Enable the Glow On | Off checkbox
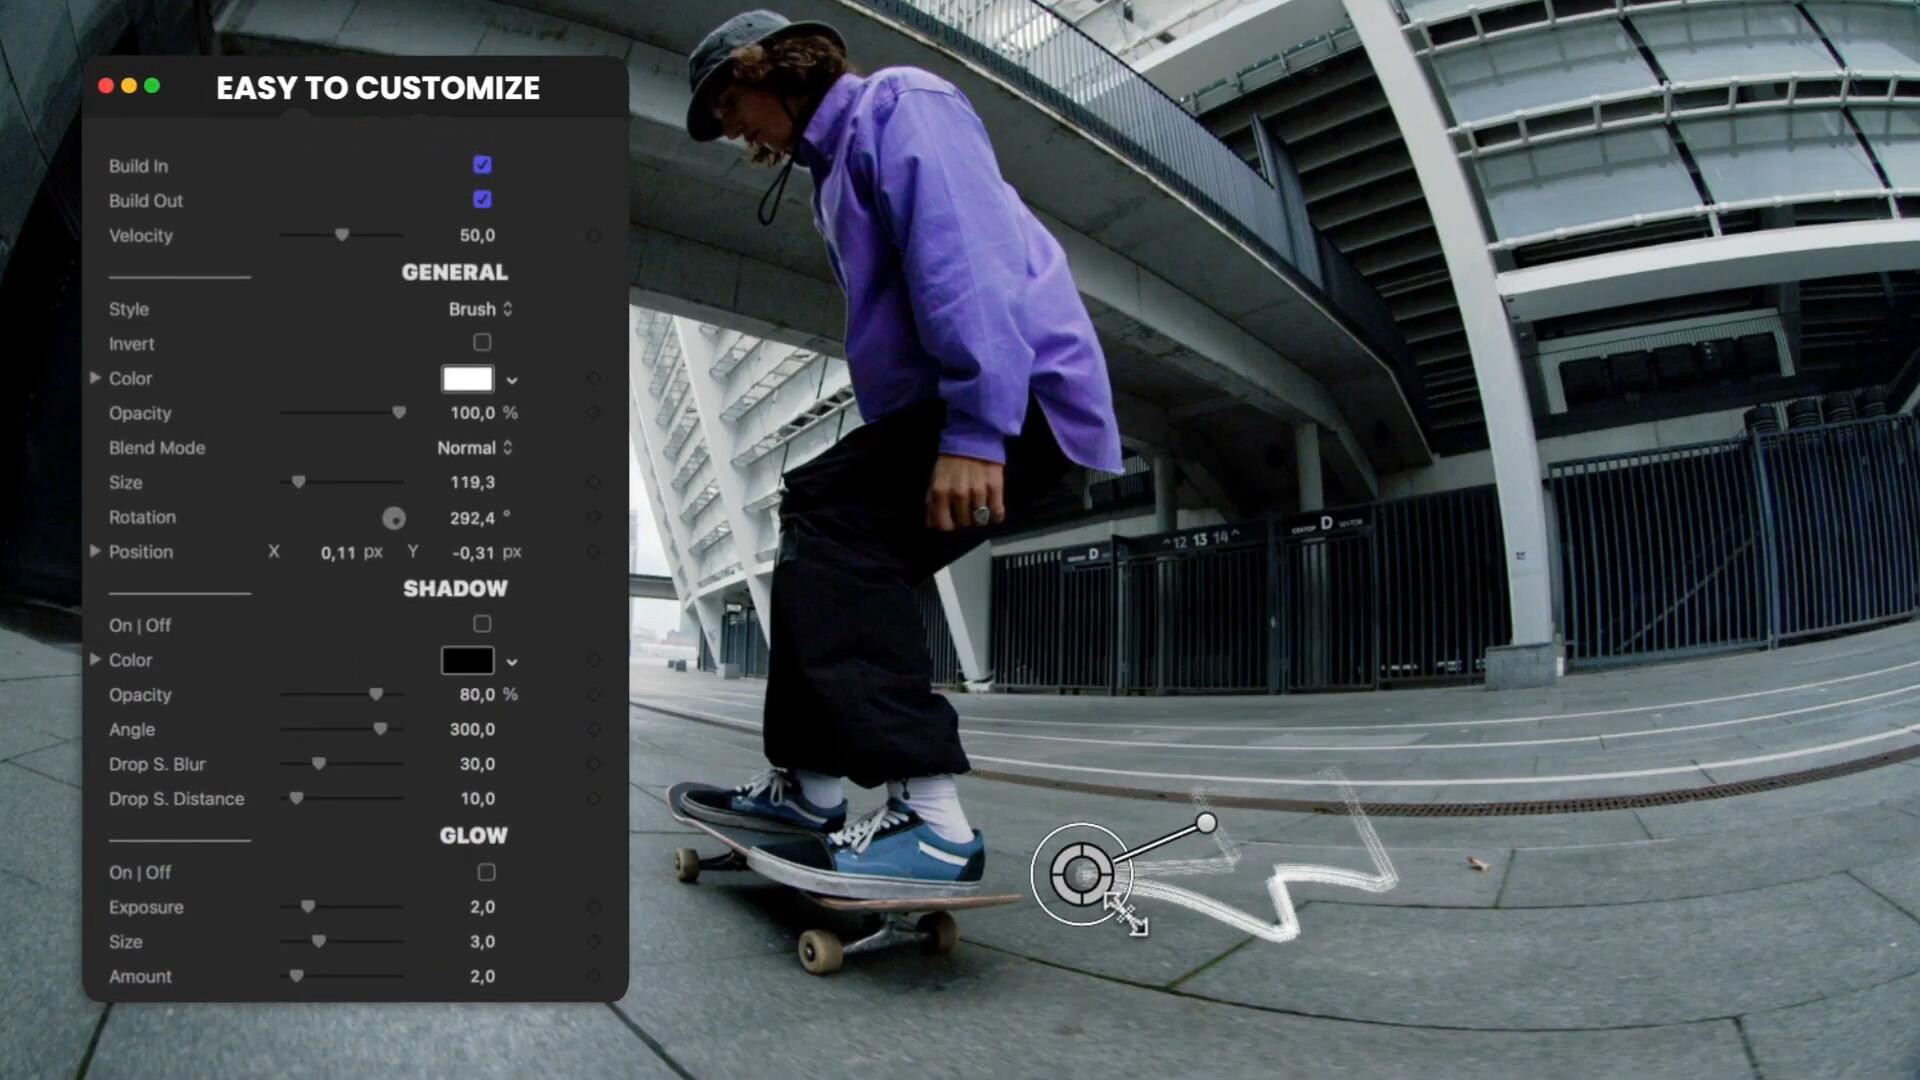 pos(486,873)
